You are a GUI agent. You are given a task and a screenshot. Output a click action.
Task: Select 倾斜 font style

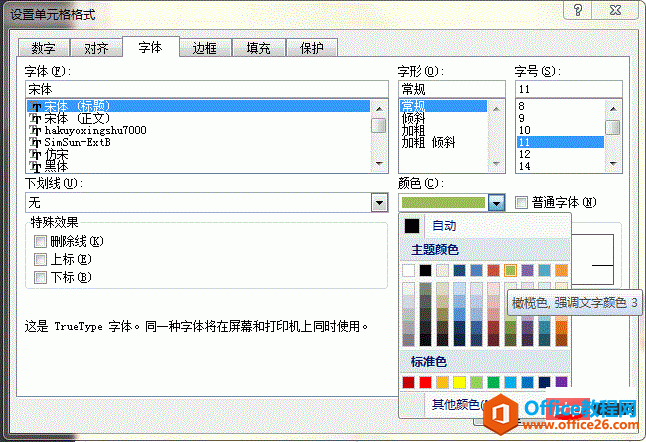click(443, 119)
